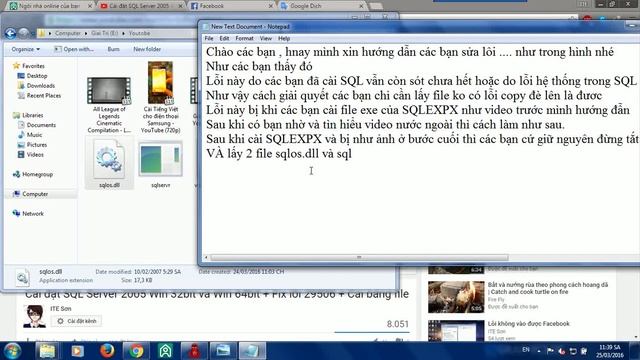Open Notepad Help menu
The height and width of the screenshot is (360, 640).
pos(284,38)
